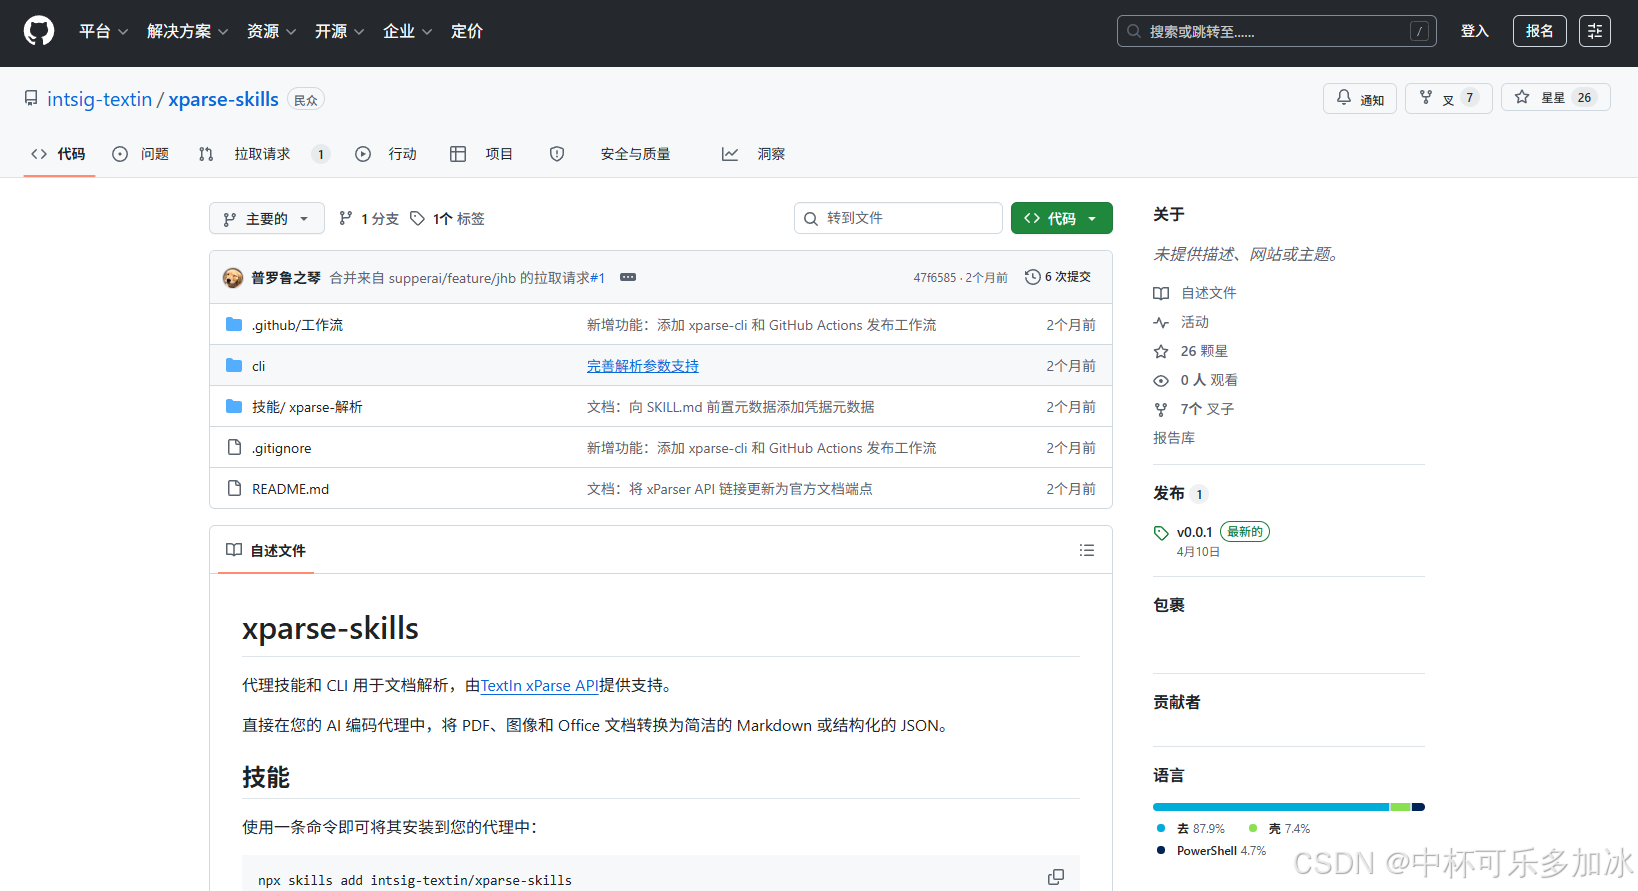Switch to the 代码 tab

click(x=59, y=154)
